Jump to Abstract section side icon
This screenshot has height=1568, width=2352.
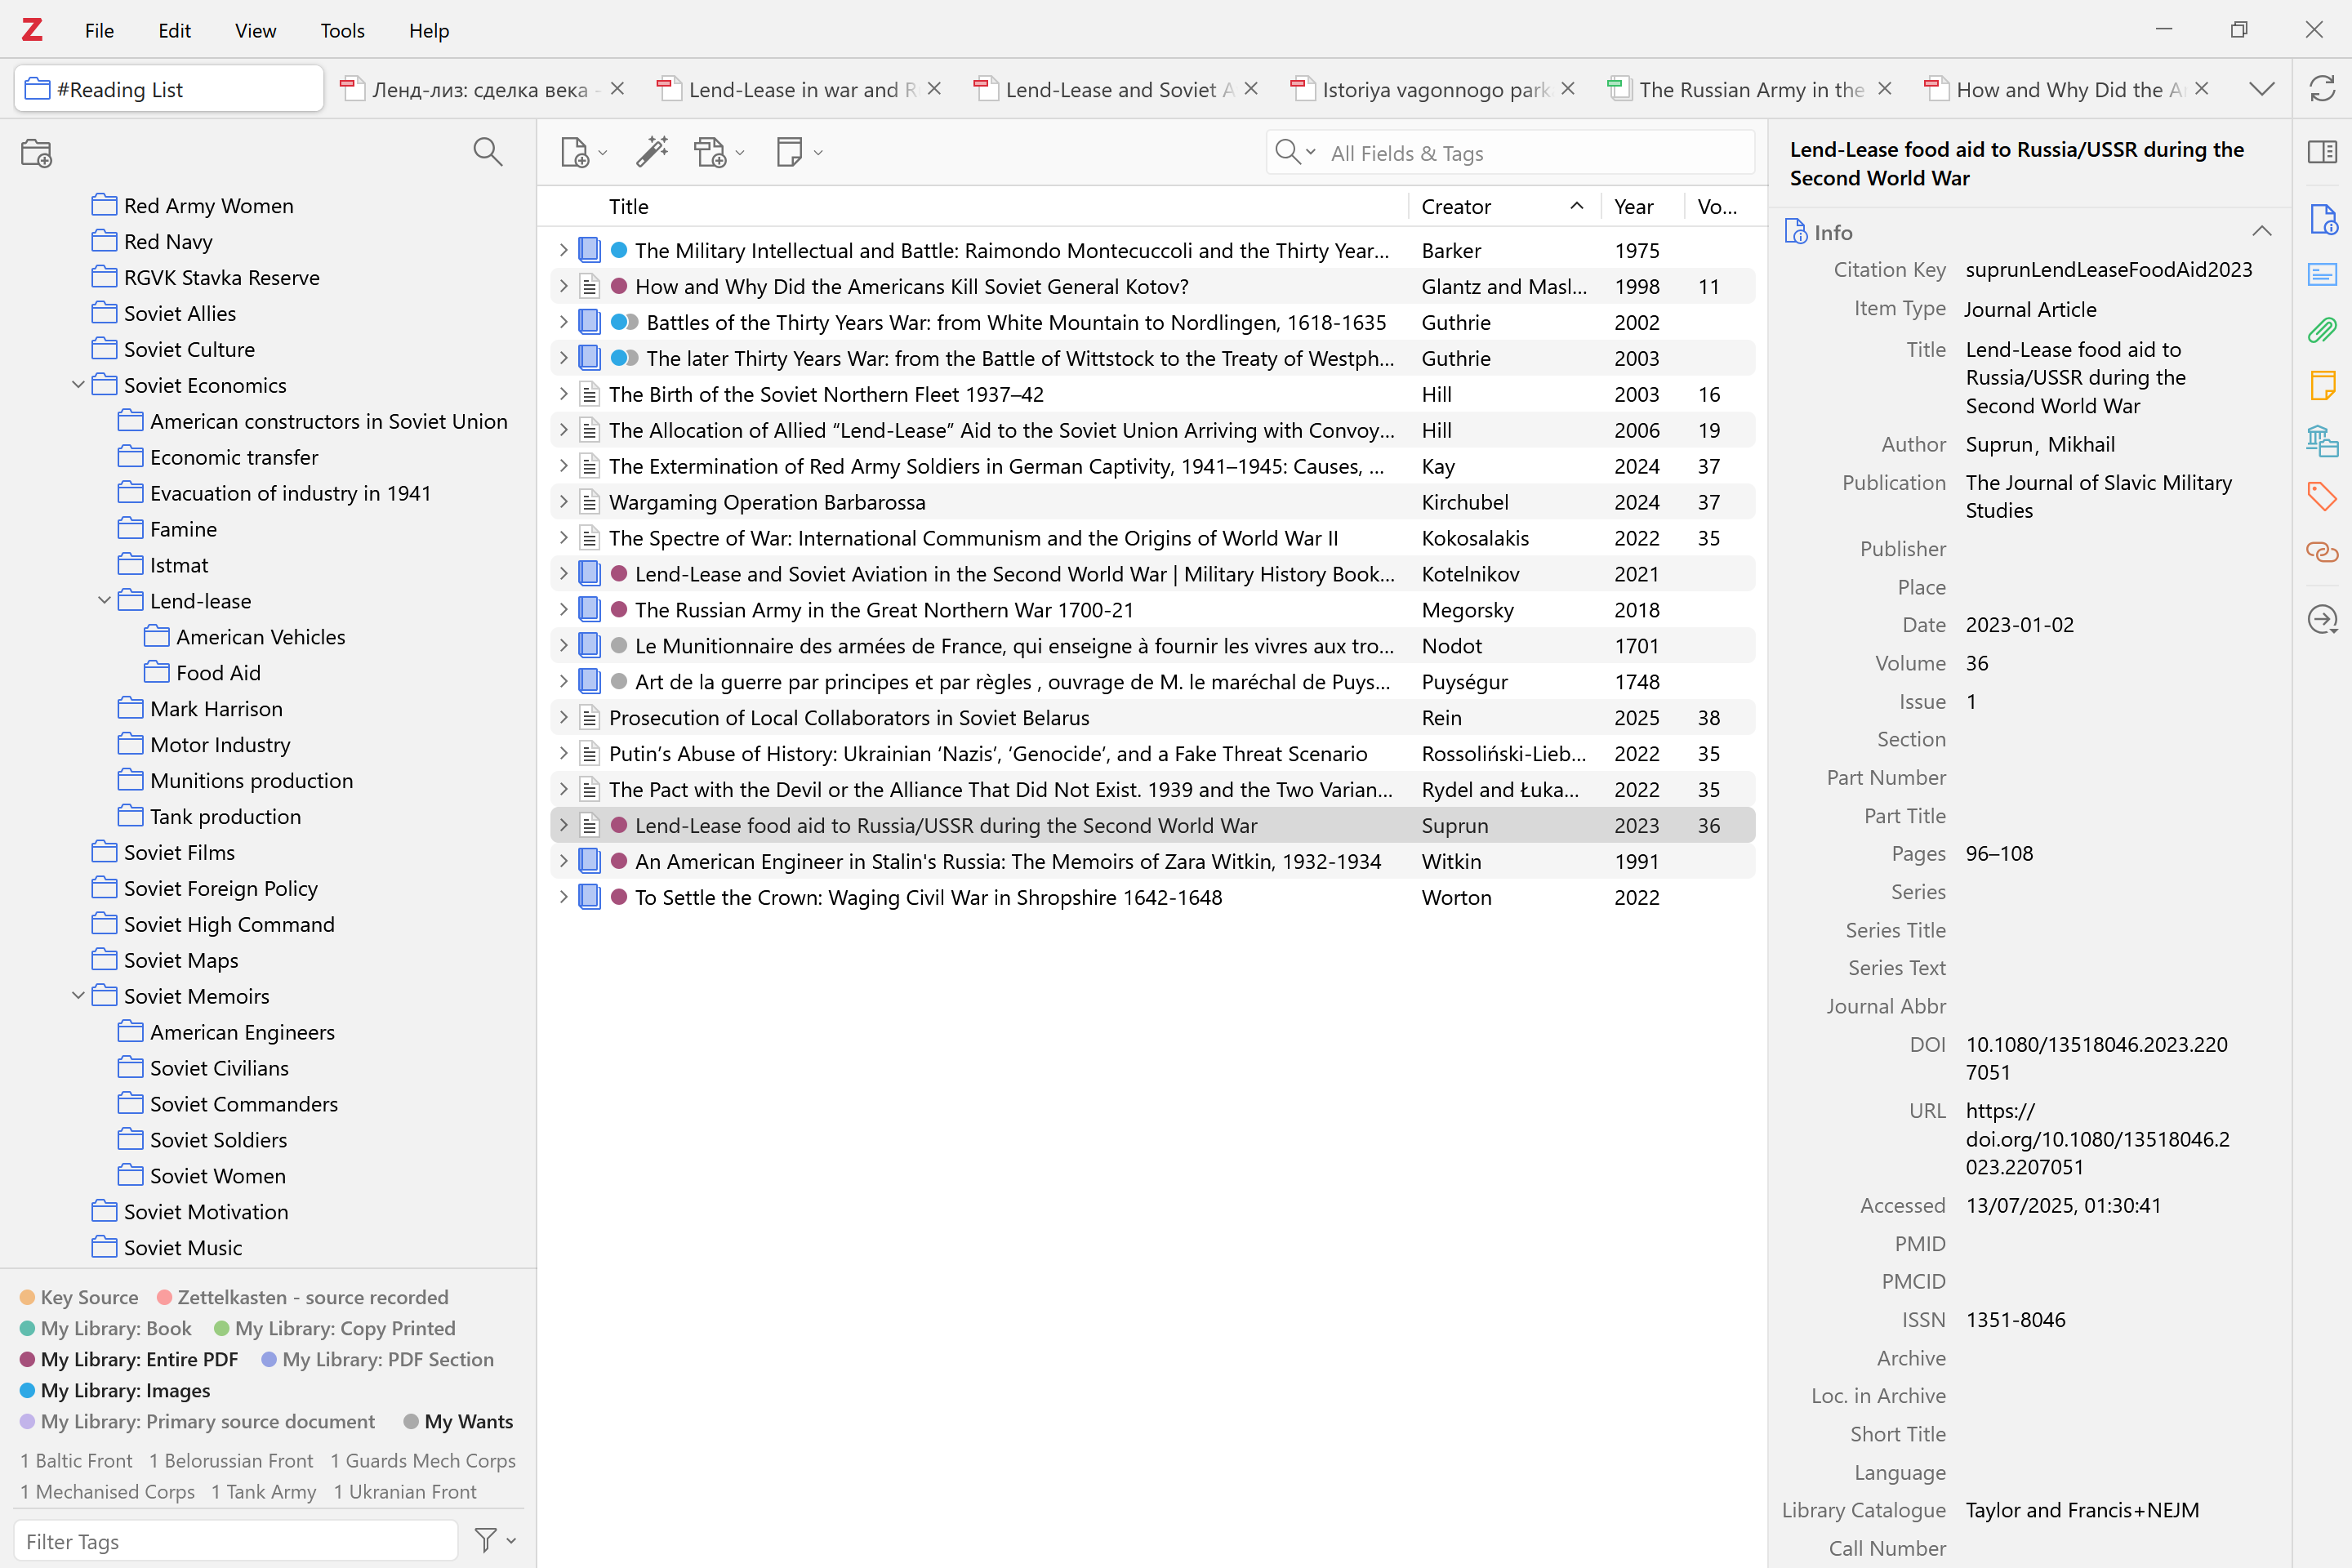coord(2322,274)
